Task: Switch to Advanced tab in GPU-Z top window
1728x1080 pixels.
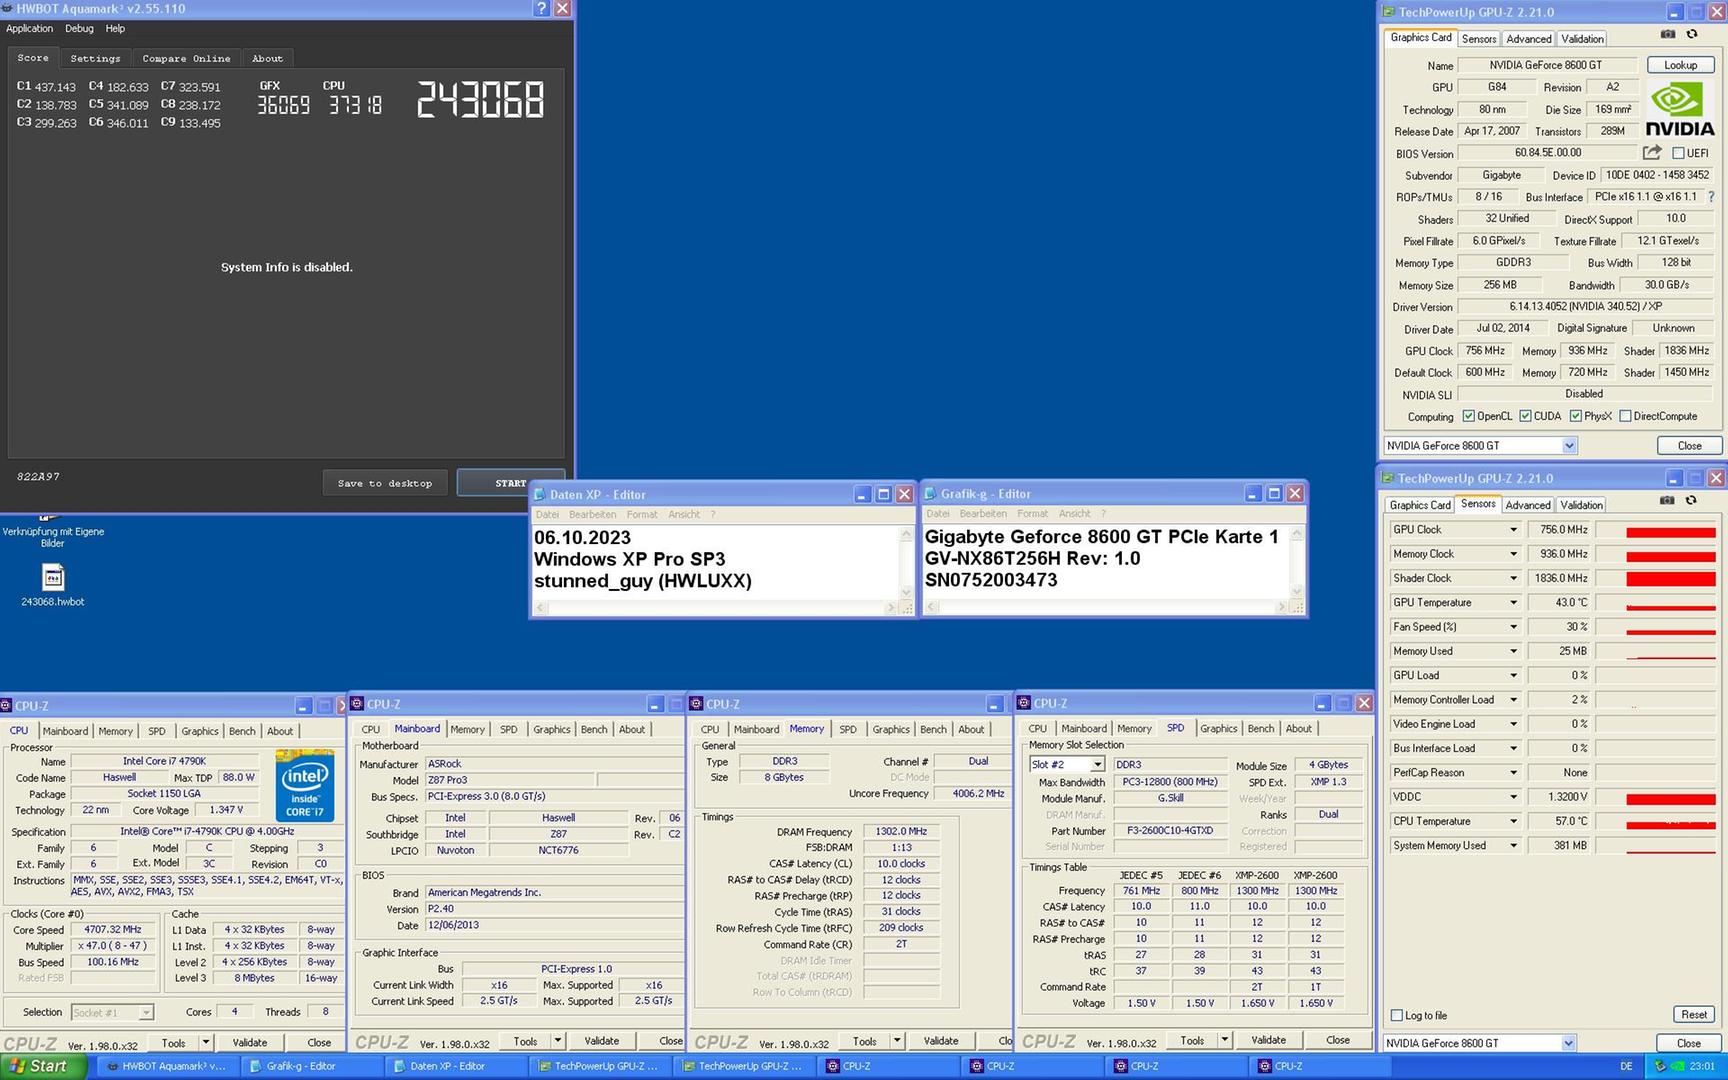Action: point(1529,39)
